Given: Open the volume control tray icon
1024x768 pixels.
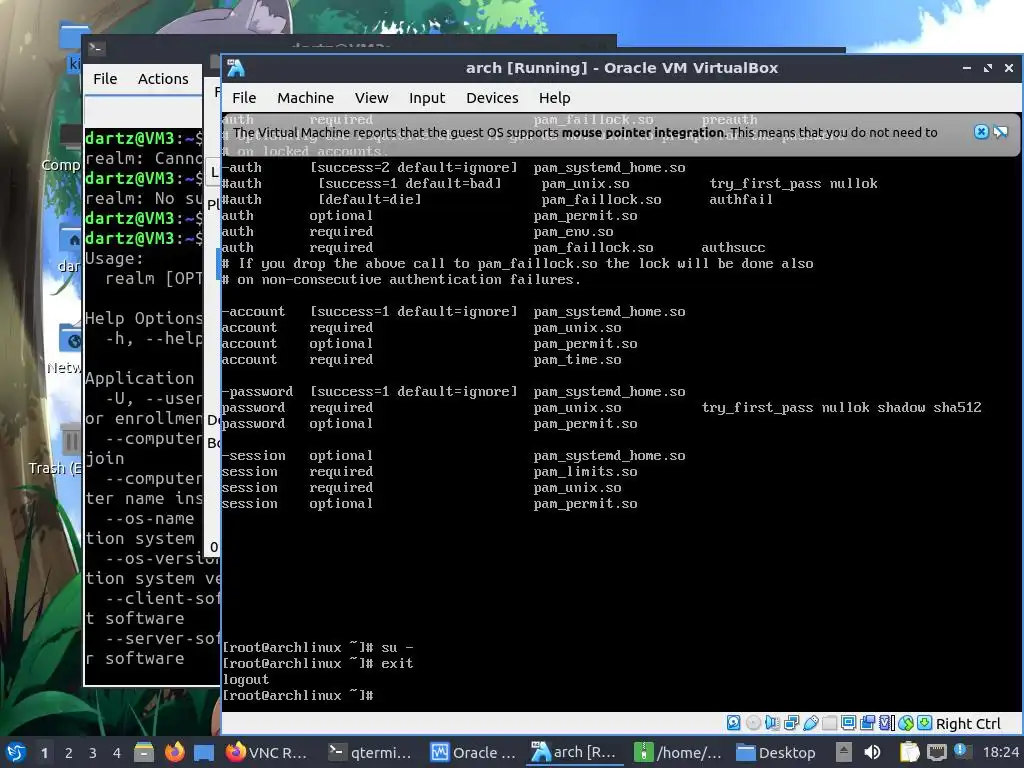Looking at the screenshot, I should 872,752.
